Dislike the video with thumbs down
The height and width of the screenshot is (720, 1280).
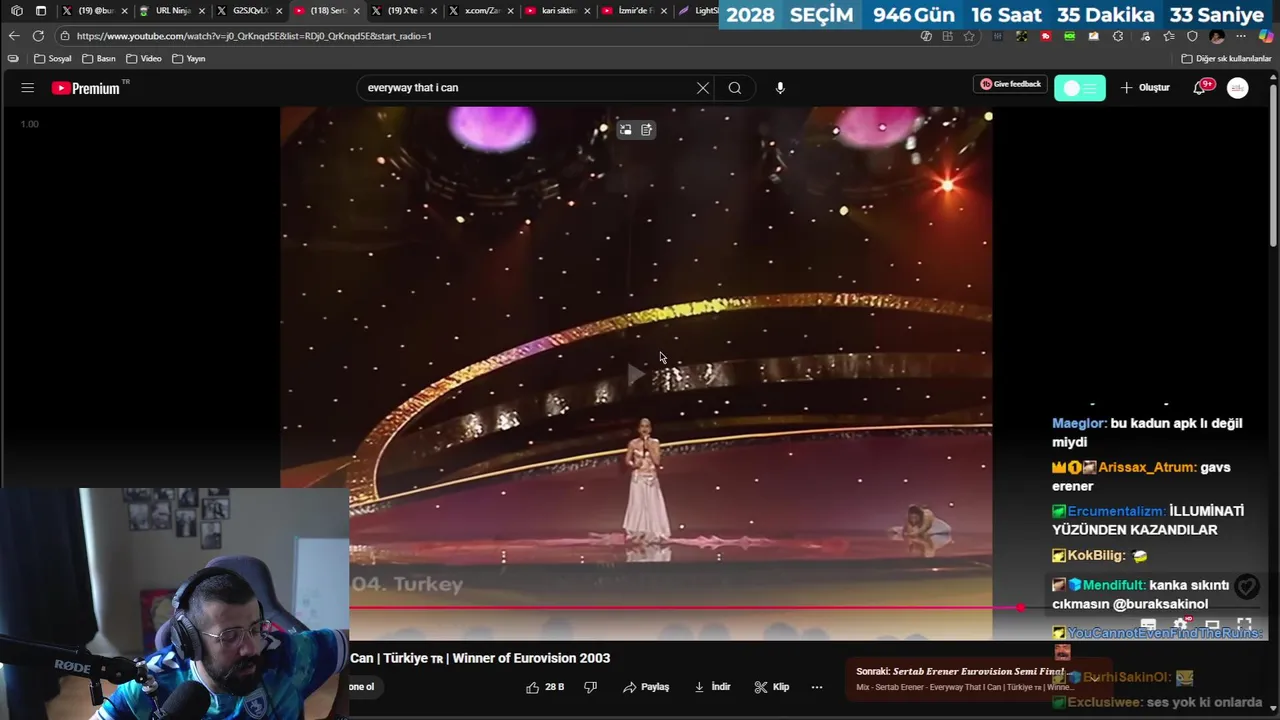pyautogui.click(x=590, y=687)
